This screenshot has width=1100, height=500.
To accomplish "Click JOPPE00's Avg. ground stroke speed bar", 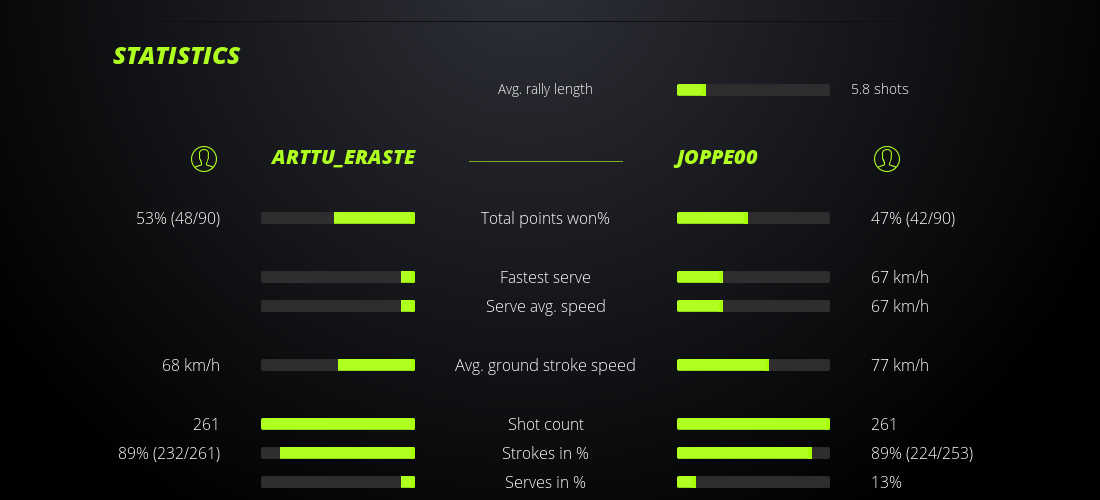I will tap(753, 365).
